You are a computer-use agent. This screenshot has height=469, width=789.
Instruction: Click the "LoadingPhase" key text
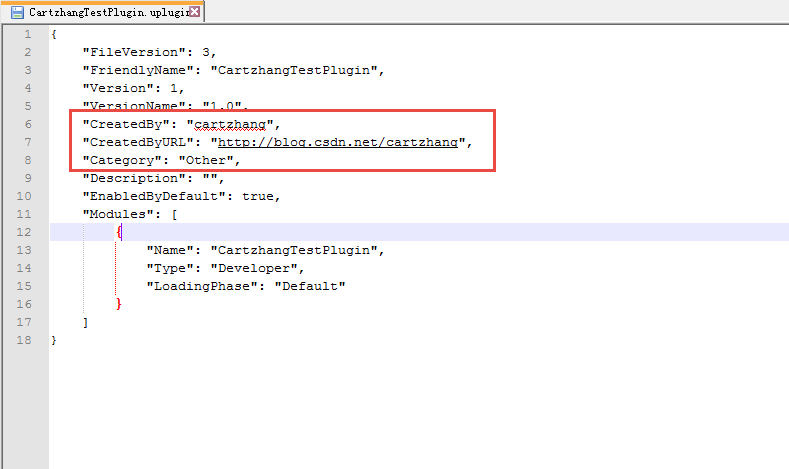(202, 286)
